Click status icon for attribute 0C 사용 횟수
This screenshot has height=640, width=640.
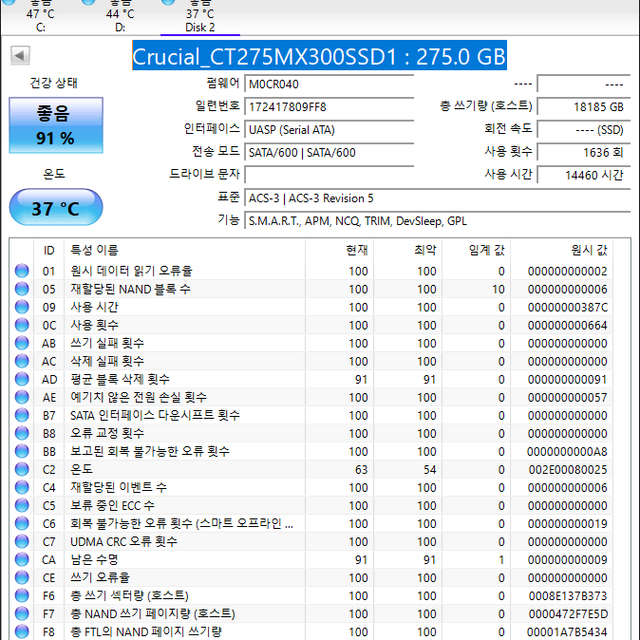tap(22, 325)
